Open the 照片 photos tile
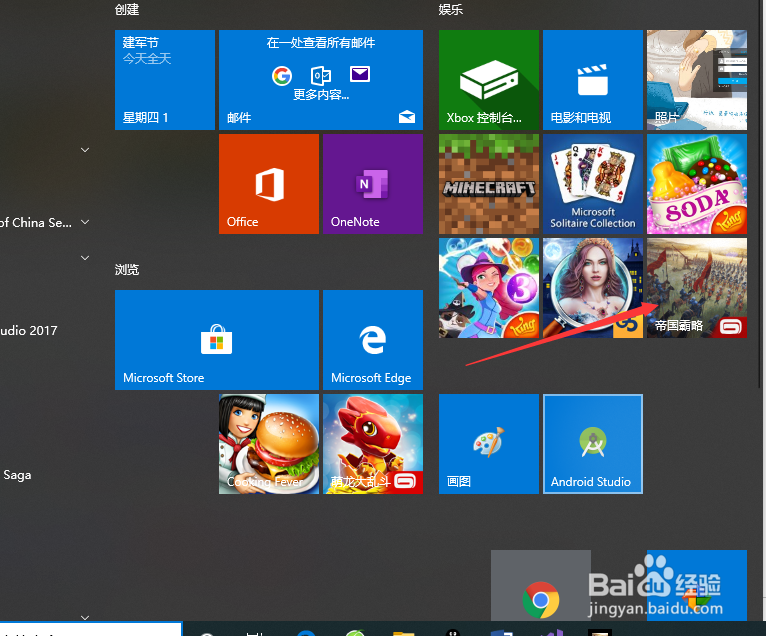Screen dimensions: 766x636 [697, 80]
